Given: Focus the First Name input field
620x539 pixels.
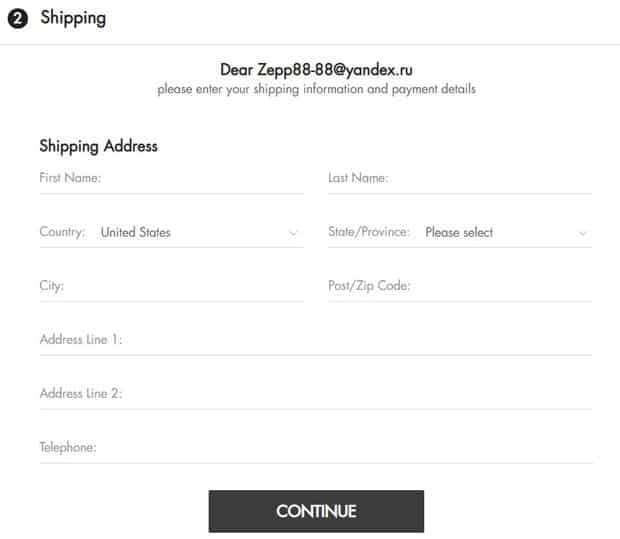Looking at the screenshot, I should click(x=200, y=178).
